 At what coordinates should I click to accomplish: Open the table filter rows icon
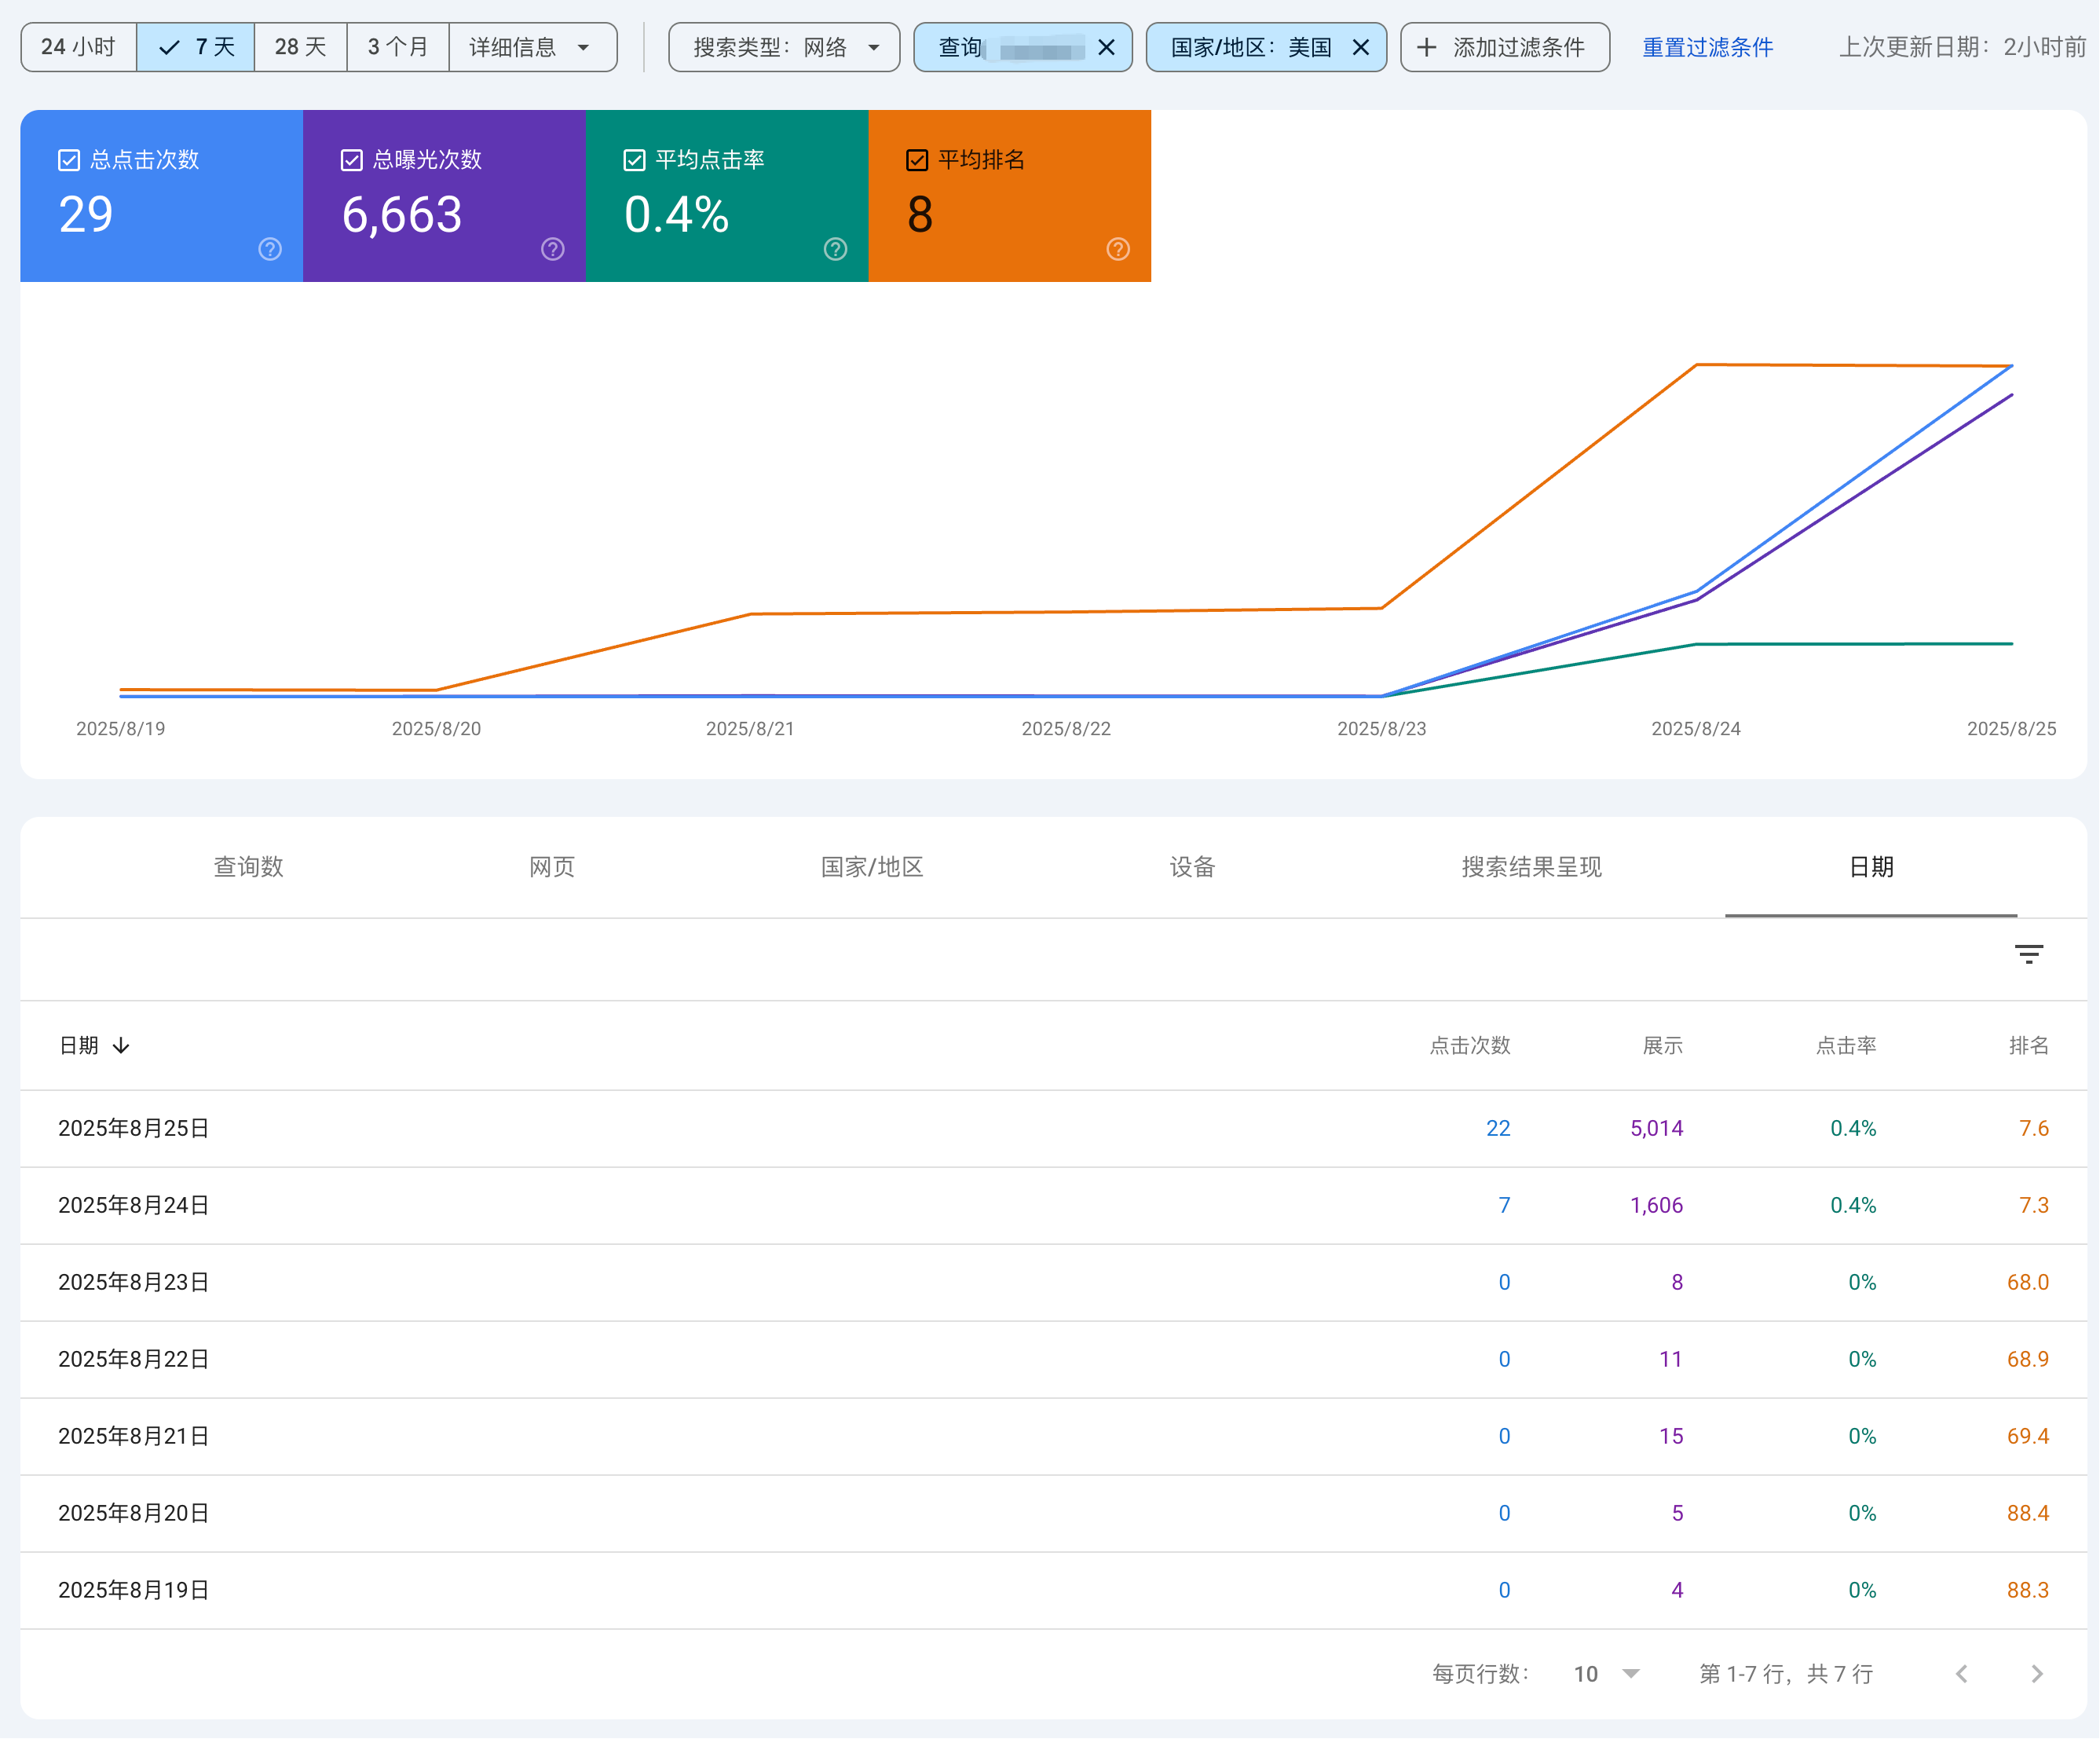point(2029,954)
